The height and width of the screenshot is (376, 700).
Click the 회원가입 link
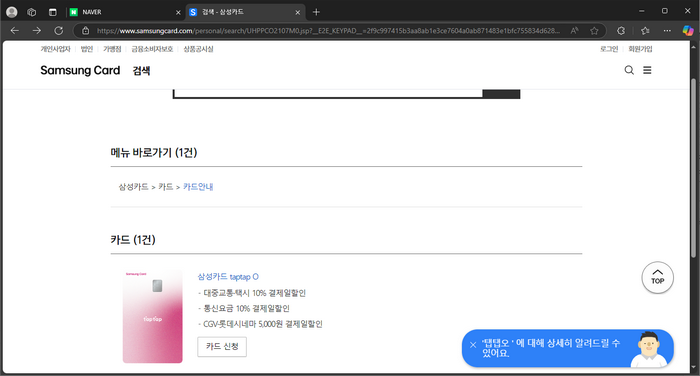click(x=640, y=49)
